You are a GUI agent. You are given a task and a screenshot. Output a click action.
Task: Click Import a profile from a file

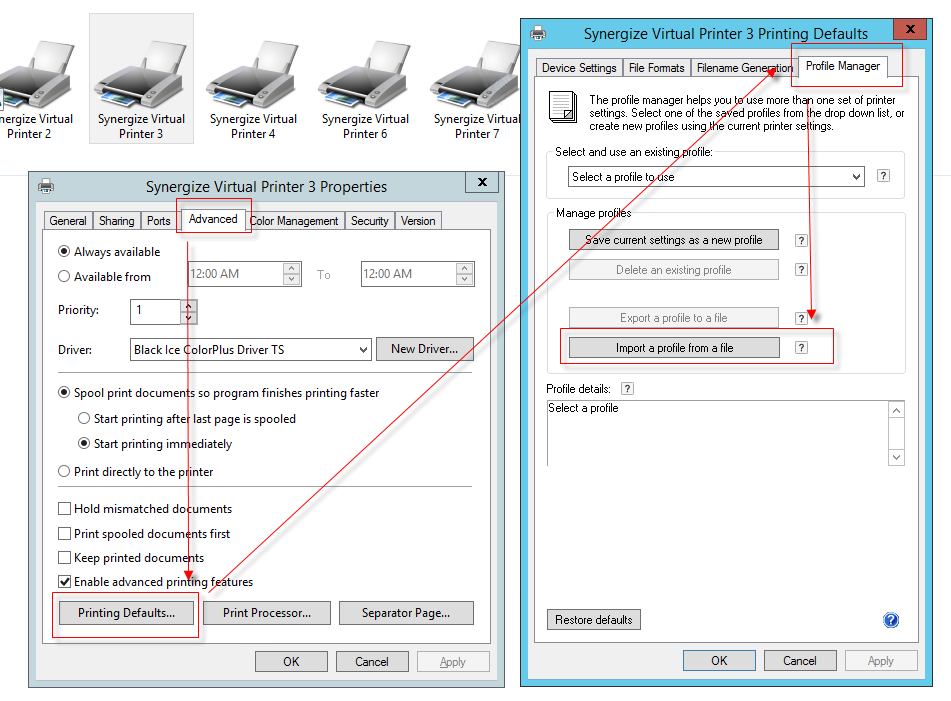coord(674,347)
